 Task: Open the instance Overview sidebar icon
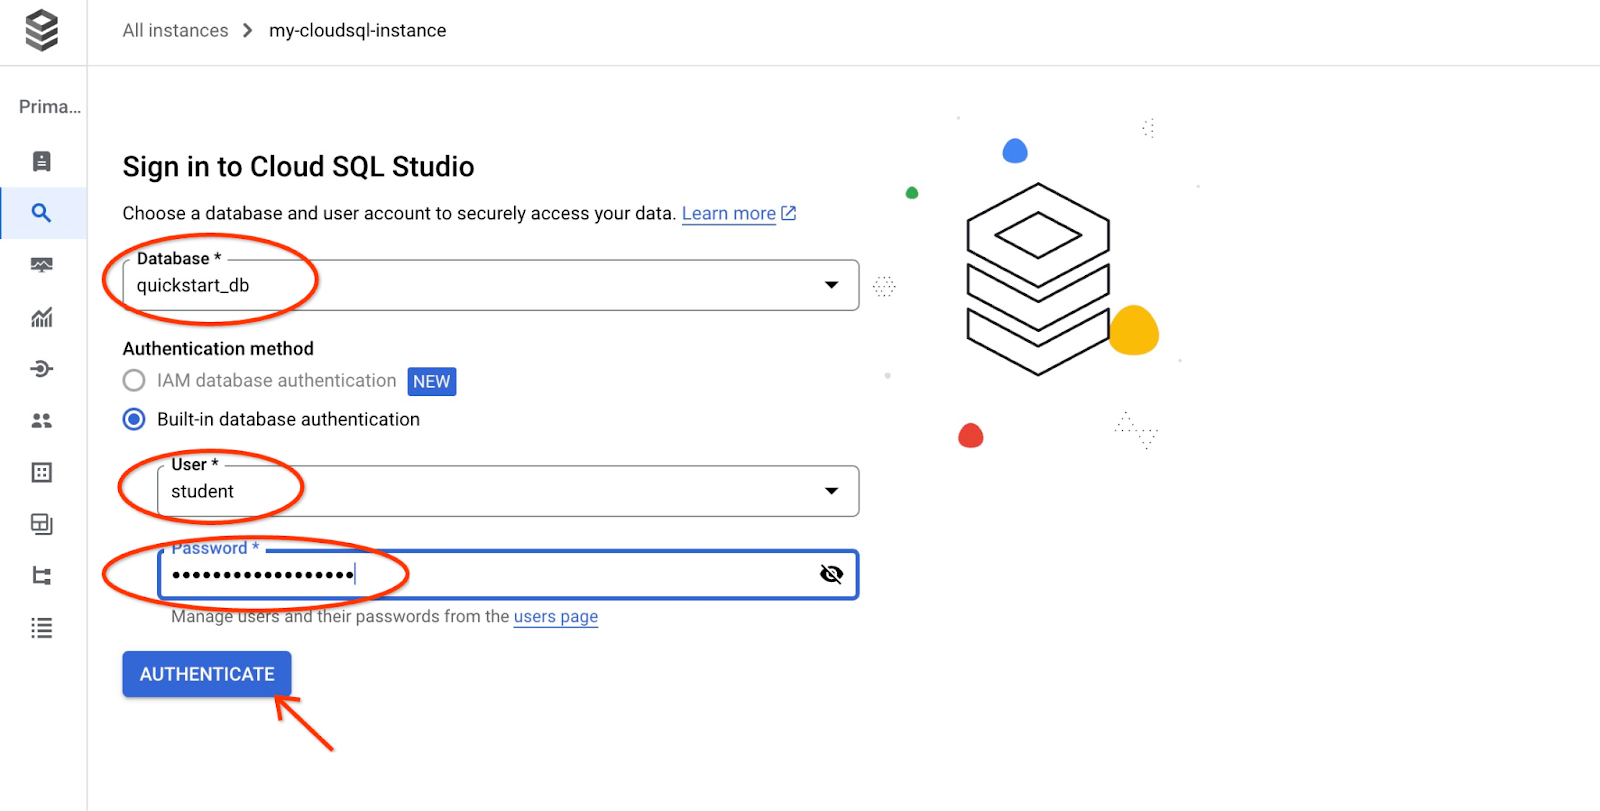42,161
